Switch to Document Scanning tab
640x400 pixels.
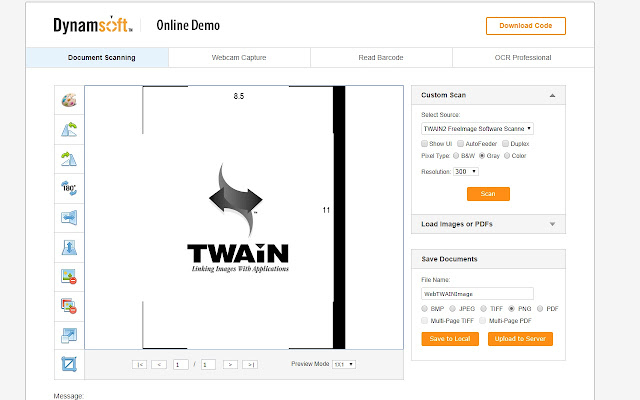pyautogui.click(x=98, y=58)
